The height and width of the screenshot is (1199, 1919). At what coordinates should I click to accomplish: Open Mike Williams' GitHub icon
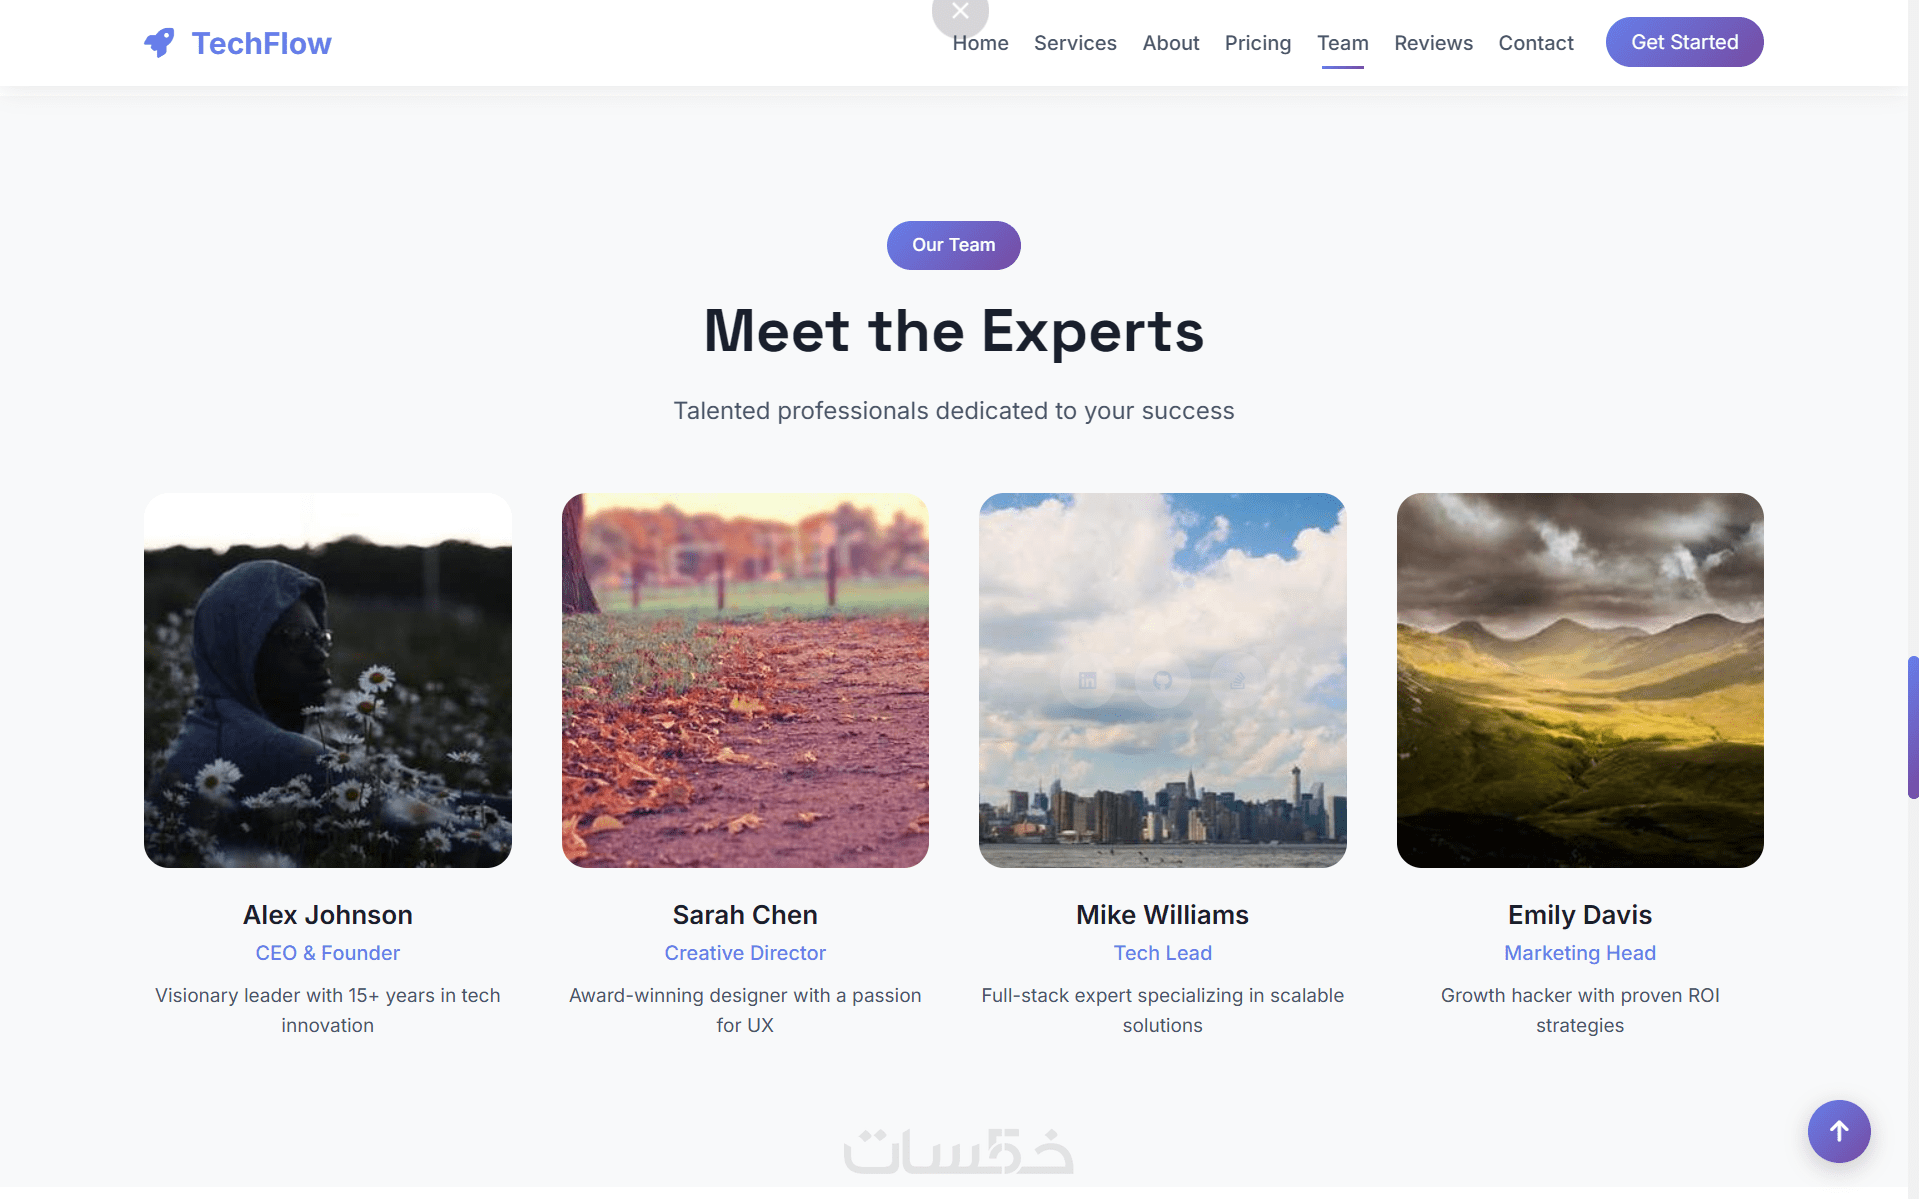pyautogui.click(x=1163, y=681)
